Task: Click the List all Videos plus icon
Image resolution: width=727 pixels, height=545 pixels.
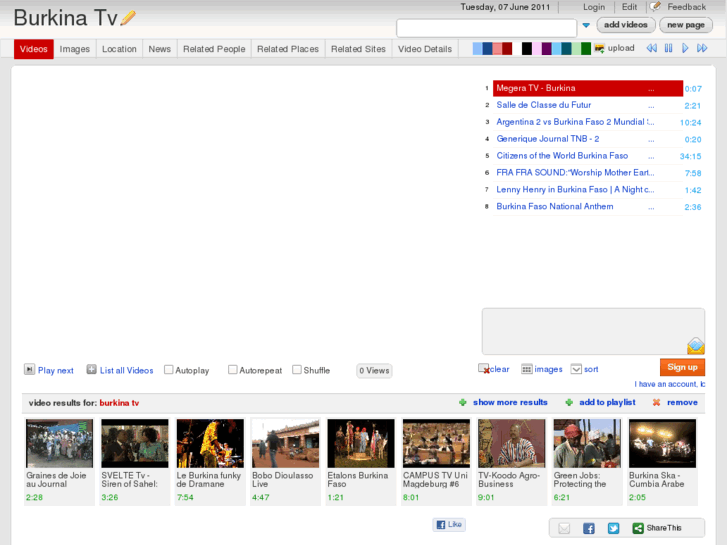Action: click(91, 370)
